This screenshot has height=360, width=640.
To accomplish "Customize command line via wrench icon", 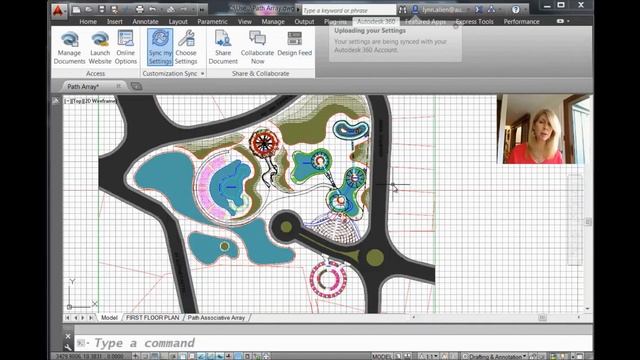I will [68, 347].
